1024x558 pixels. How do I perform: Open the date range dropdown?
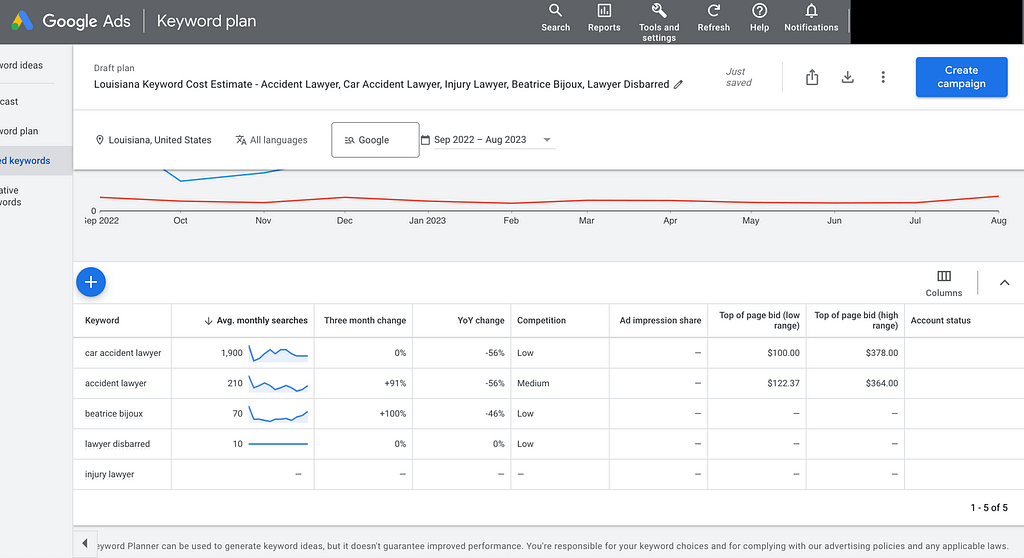point(494,140)
